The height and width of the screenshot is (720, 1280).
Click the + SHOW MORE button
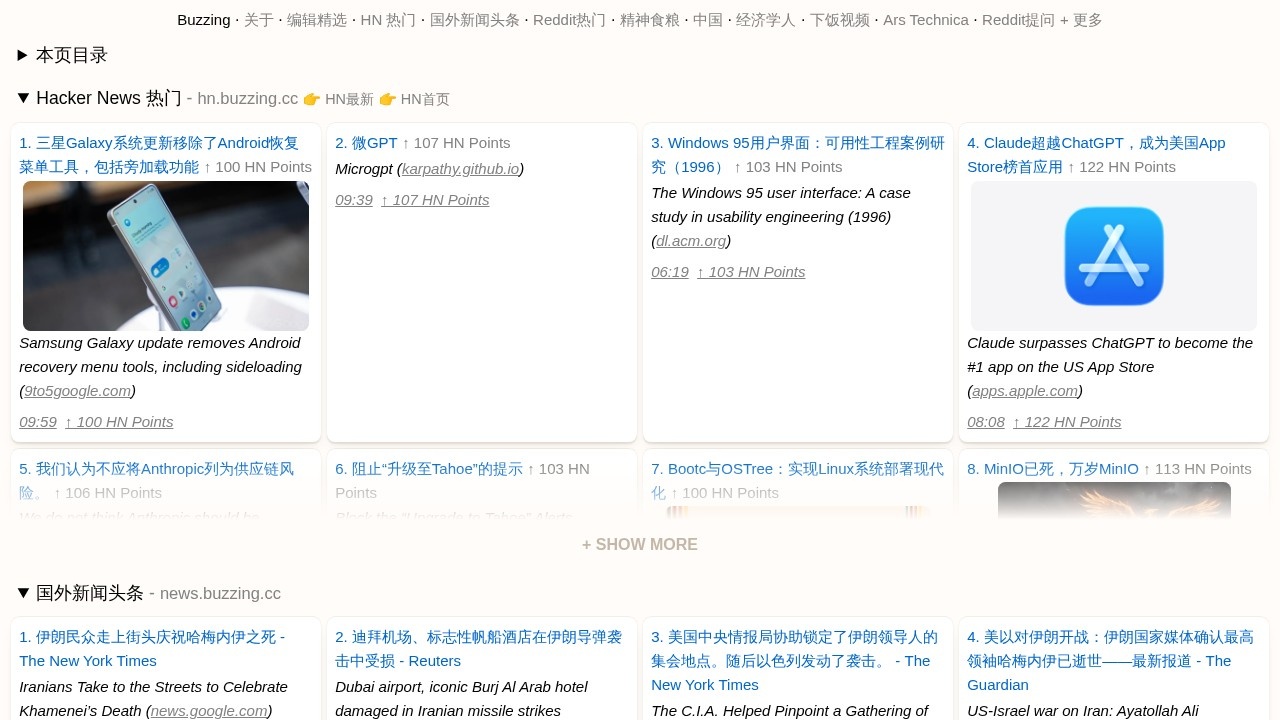click(x=640, y=544)
